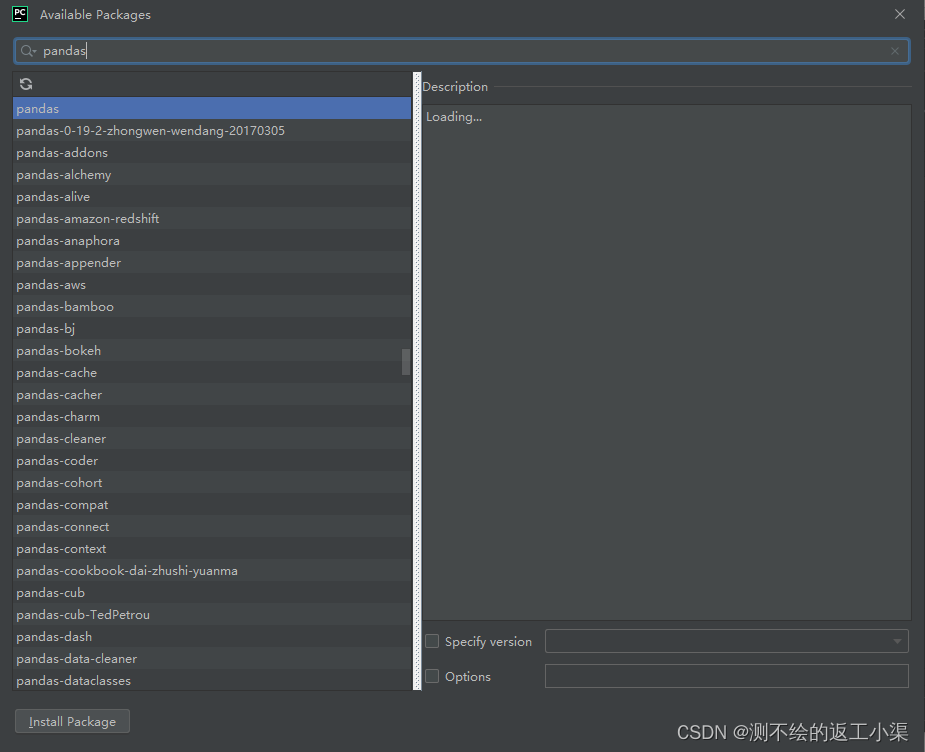925x752 pixels.
Task: Select the pandas-cub package row
Action: click(212, 593)
